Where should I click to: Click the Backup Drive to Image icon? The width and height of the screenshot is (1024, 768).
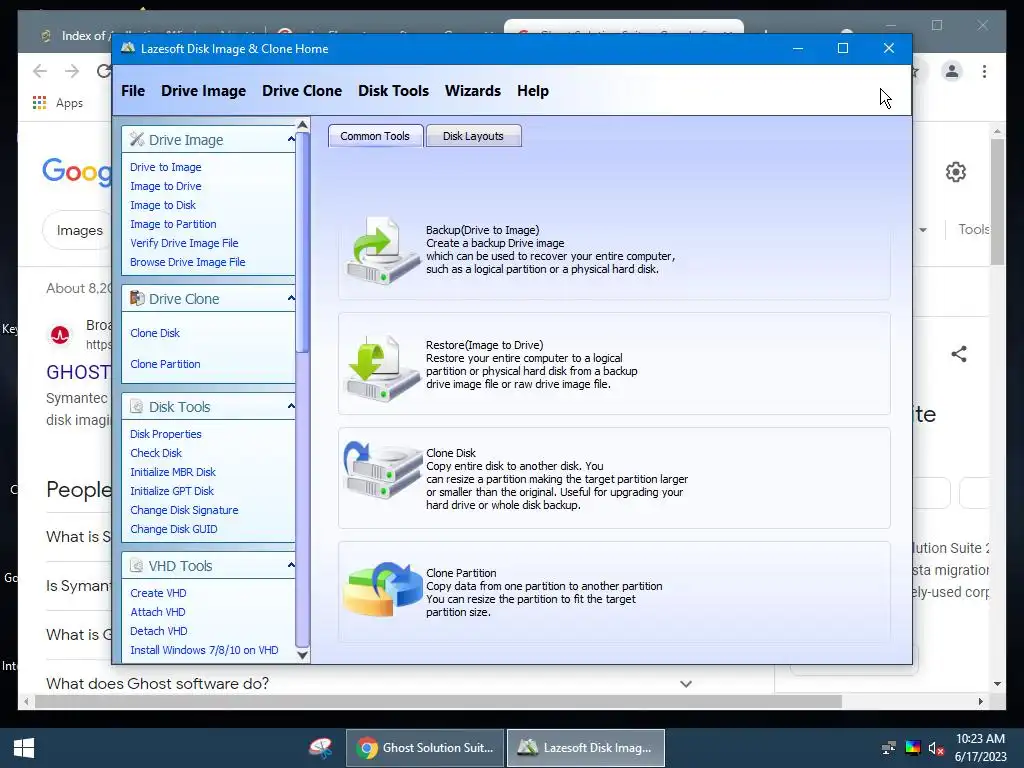point(383,250)
